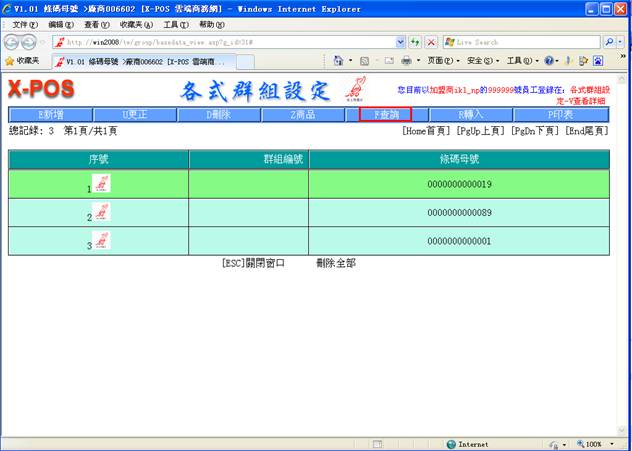Click the row 3 record icon
632x451 pixels.
101,241
